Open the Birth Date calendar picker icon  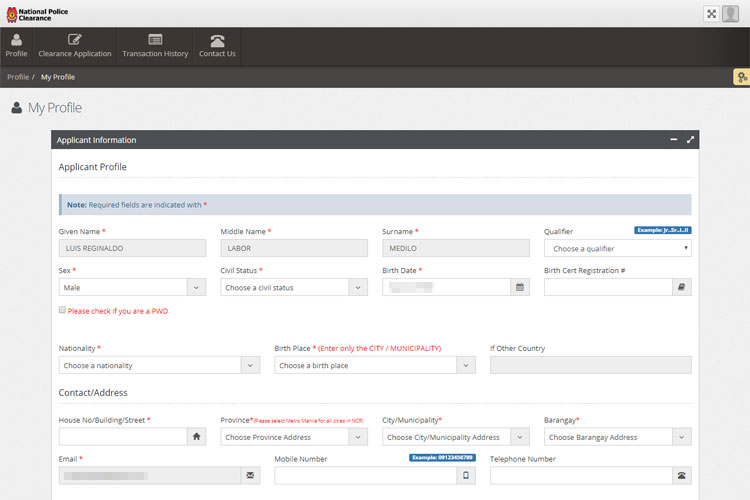520,287
